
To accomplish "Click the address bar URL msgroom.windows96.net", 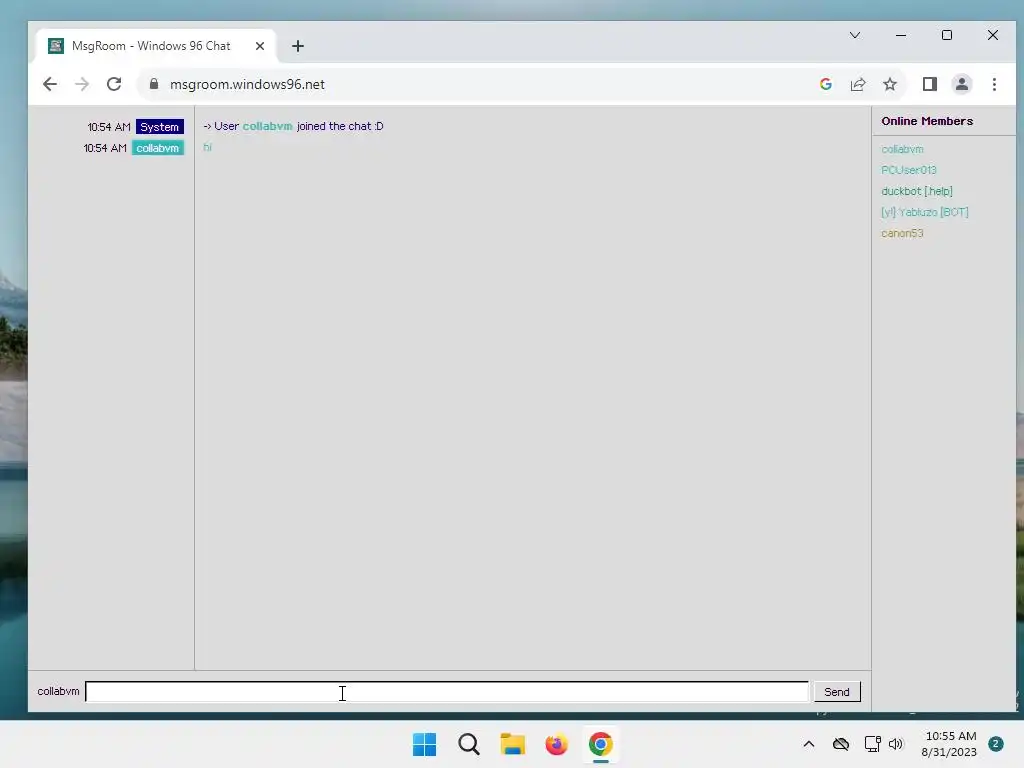I will coord(247,84).
